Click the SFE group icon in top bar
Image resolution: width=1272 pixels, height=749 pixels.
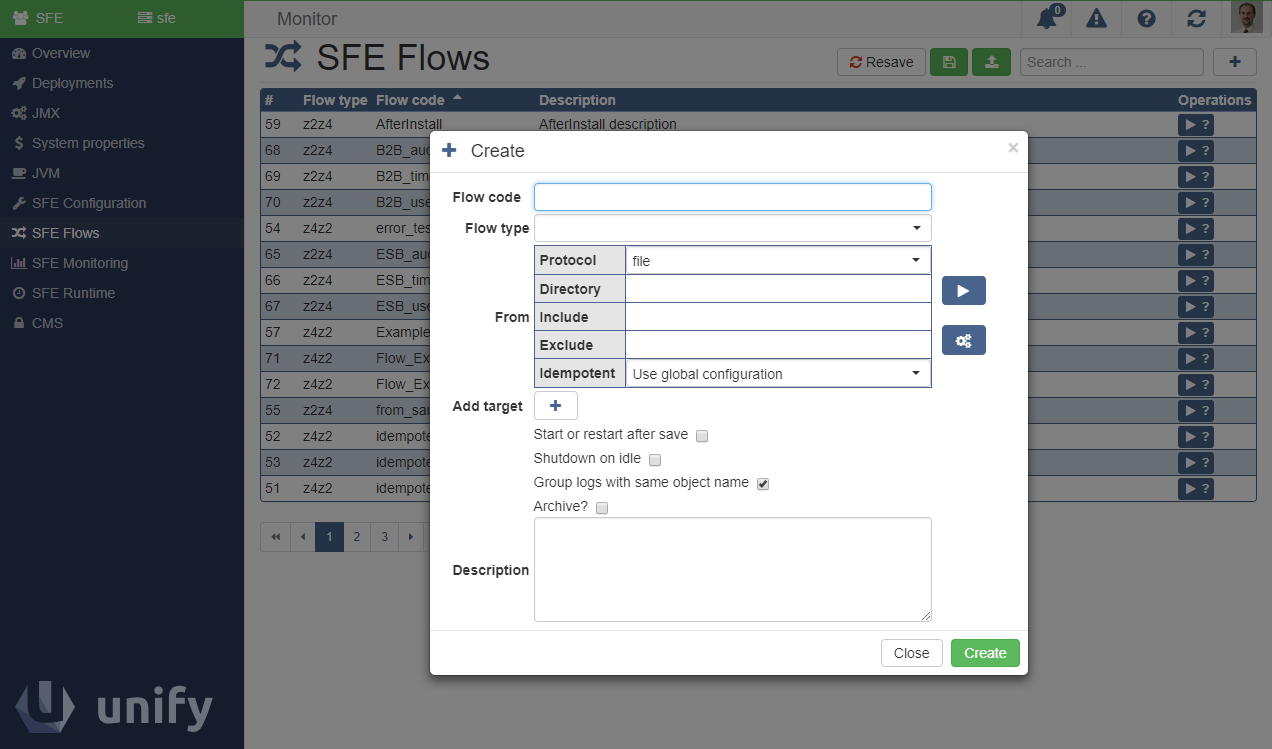tap(20, 18)
